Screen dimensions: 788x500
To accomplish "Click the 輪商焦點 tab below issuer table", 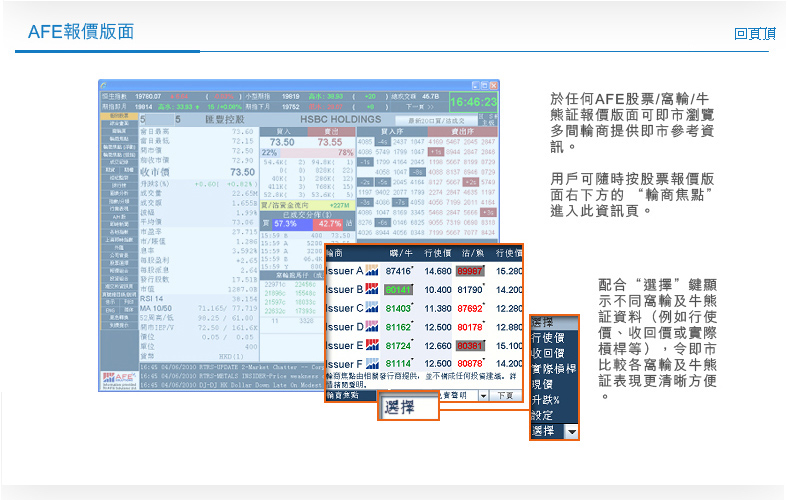I will click(x=350, y=395).
